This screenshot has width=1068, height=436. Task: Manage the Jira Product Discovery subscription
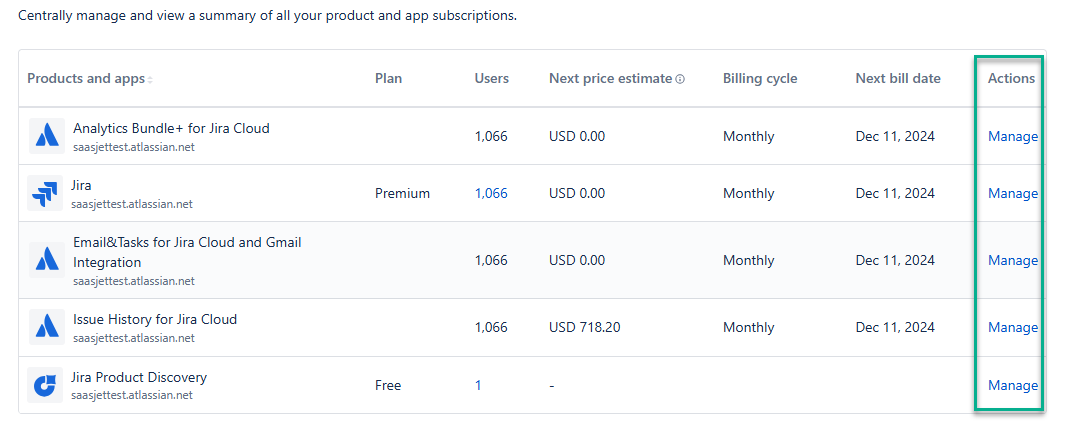coord(1012,385)
